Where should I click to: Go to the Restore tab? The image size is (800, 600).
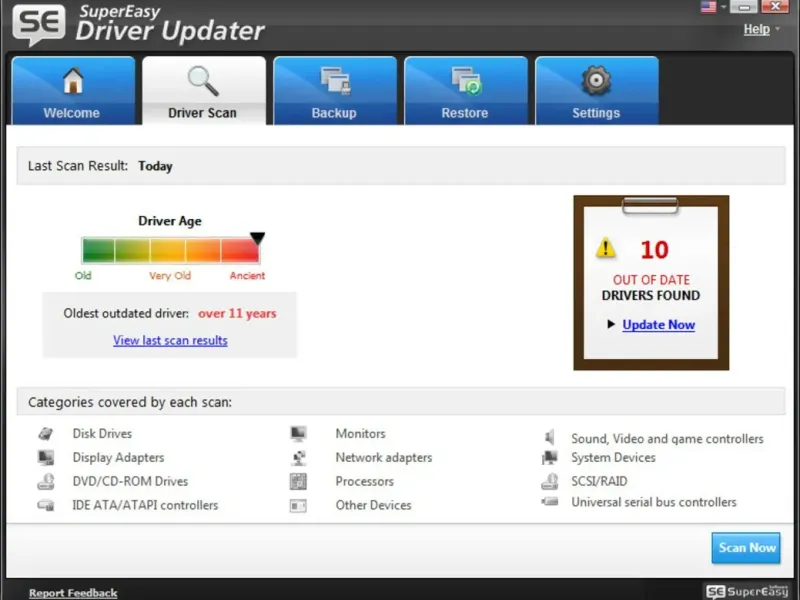[x=465, y=90]
